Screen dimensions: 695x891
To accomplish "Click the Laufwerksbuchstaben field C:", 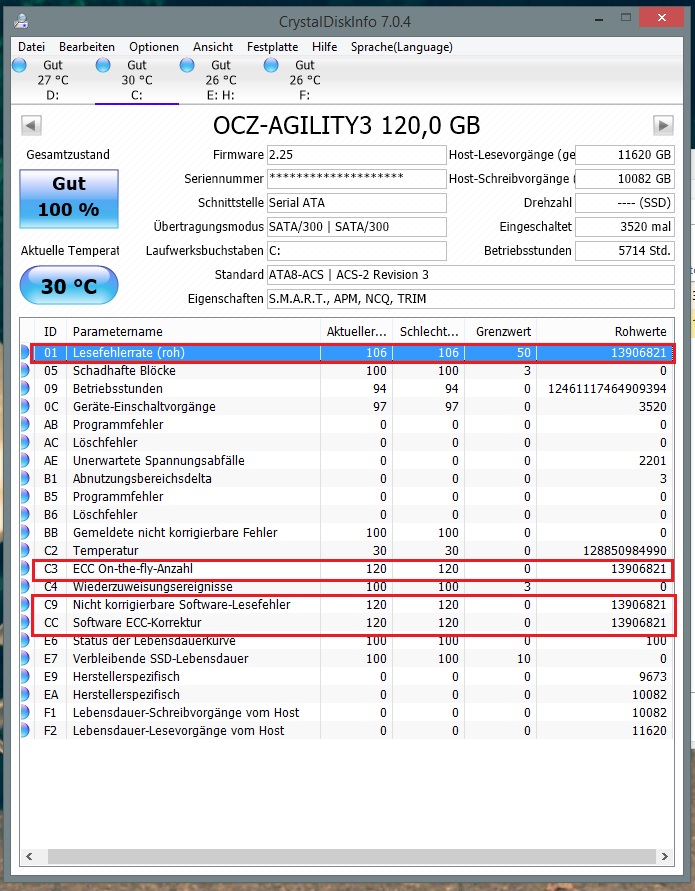I will pyautogui.click(x=357, y=251).
